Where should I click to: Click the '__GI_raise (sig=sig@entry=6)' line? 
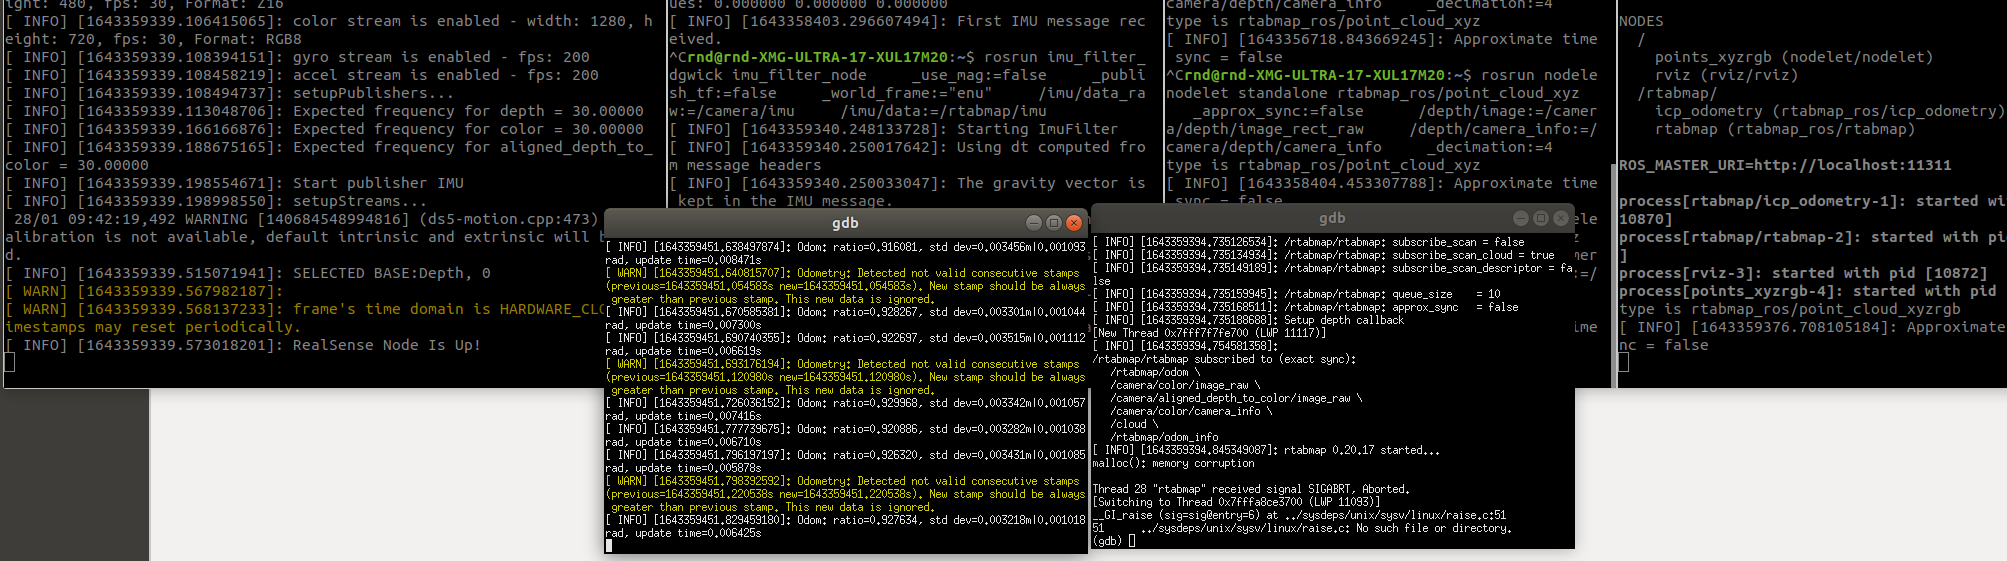[x=1299, y=515]
